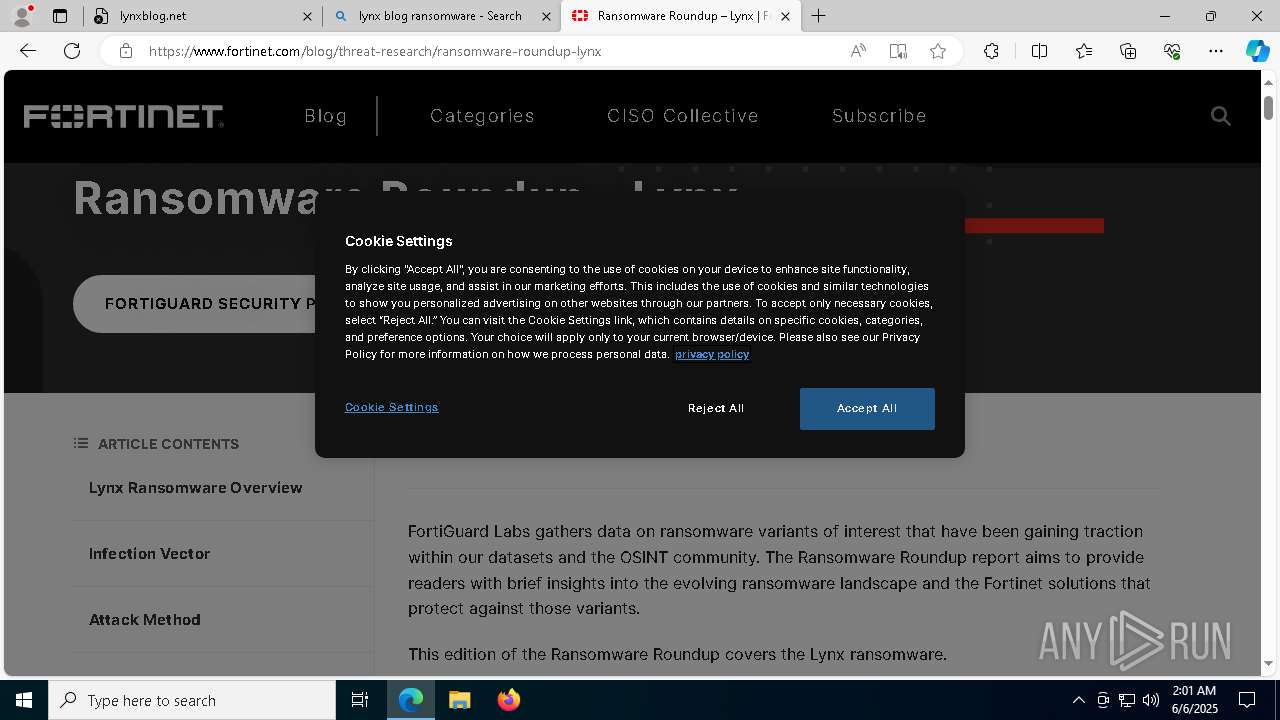Launch Copilot sidebar icon
1280x720 pixels.
1257,51
